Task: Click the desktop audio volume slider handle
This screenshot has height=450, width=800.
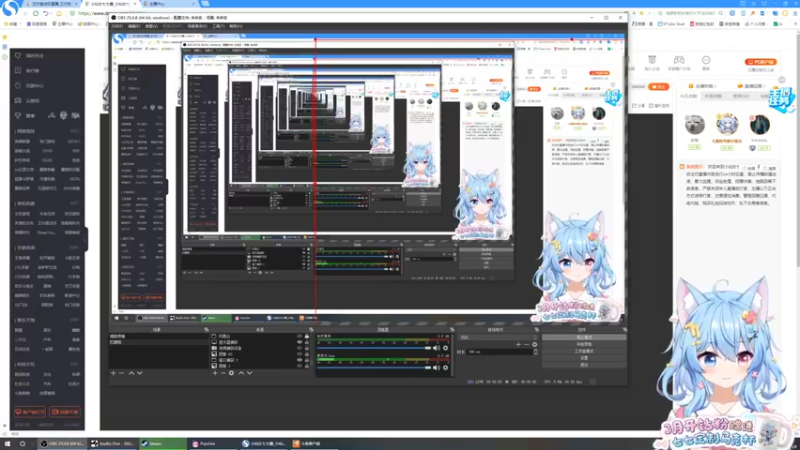Action: point(428,348)
